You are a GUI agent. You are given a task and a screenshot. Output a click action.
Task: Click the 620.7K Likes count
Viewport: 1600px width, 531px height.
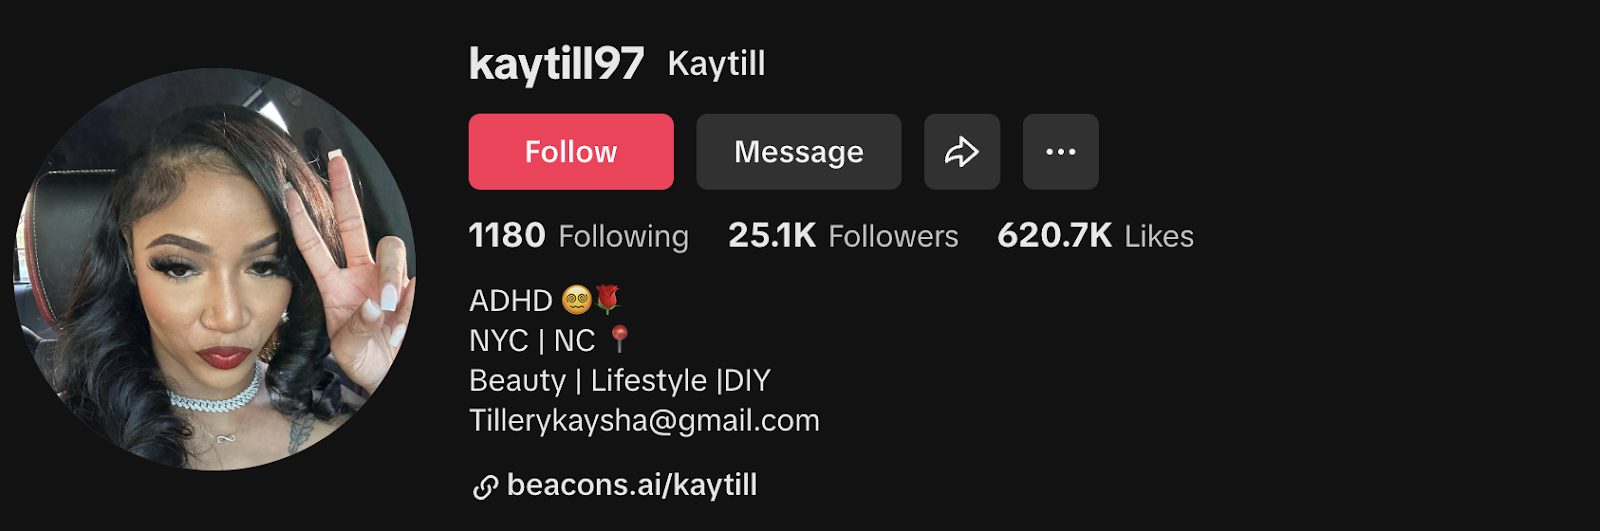(1054, 236)
